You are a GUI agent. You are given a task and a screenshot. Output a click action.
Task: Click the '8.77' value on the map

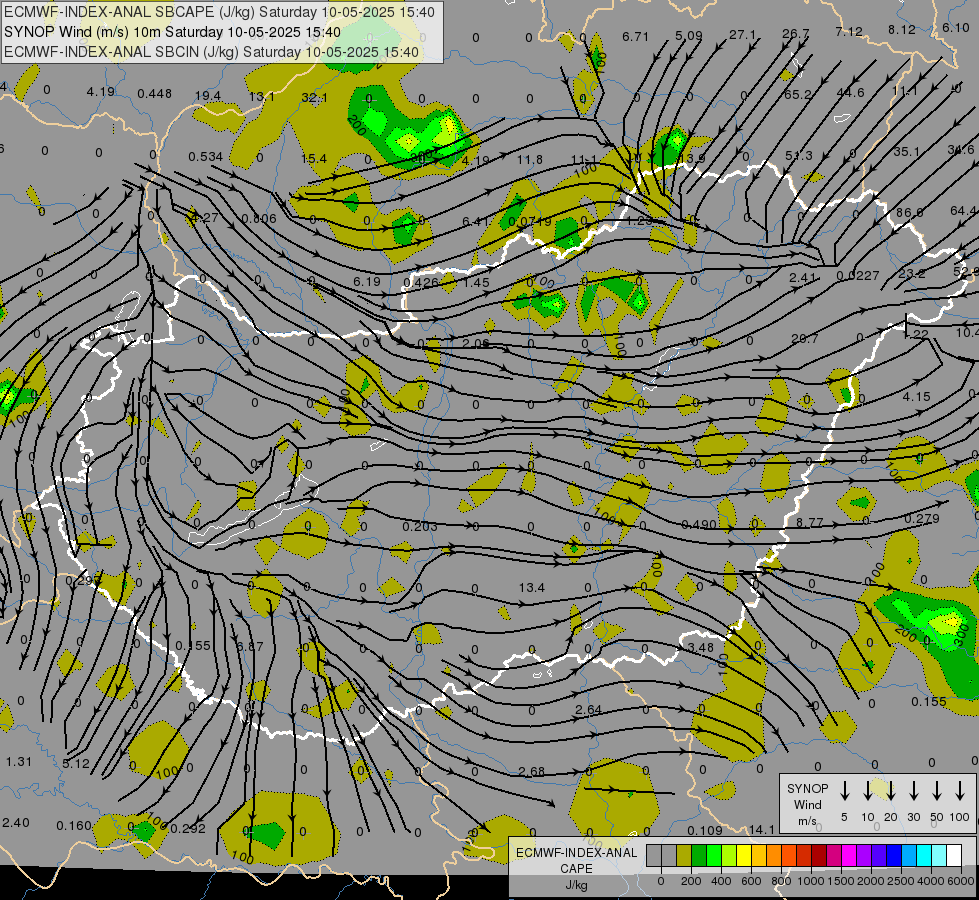[810, 522]
